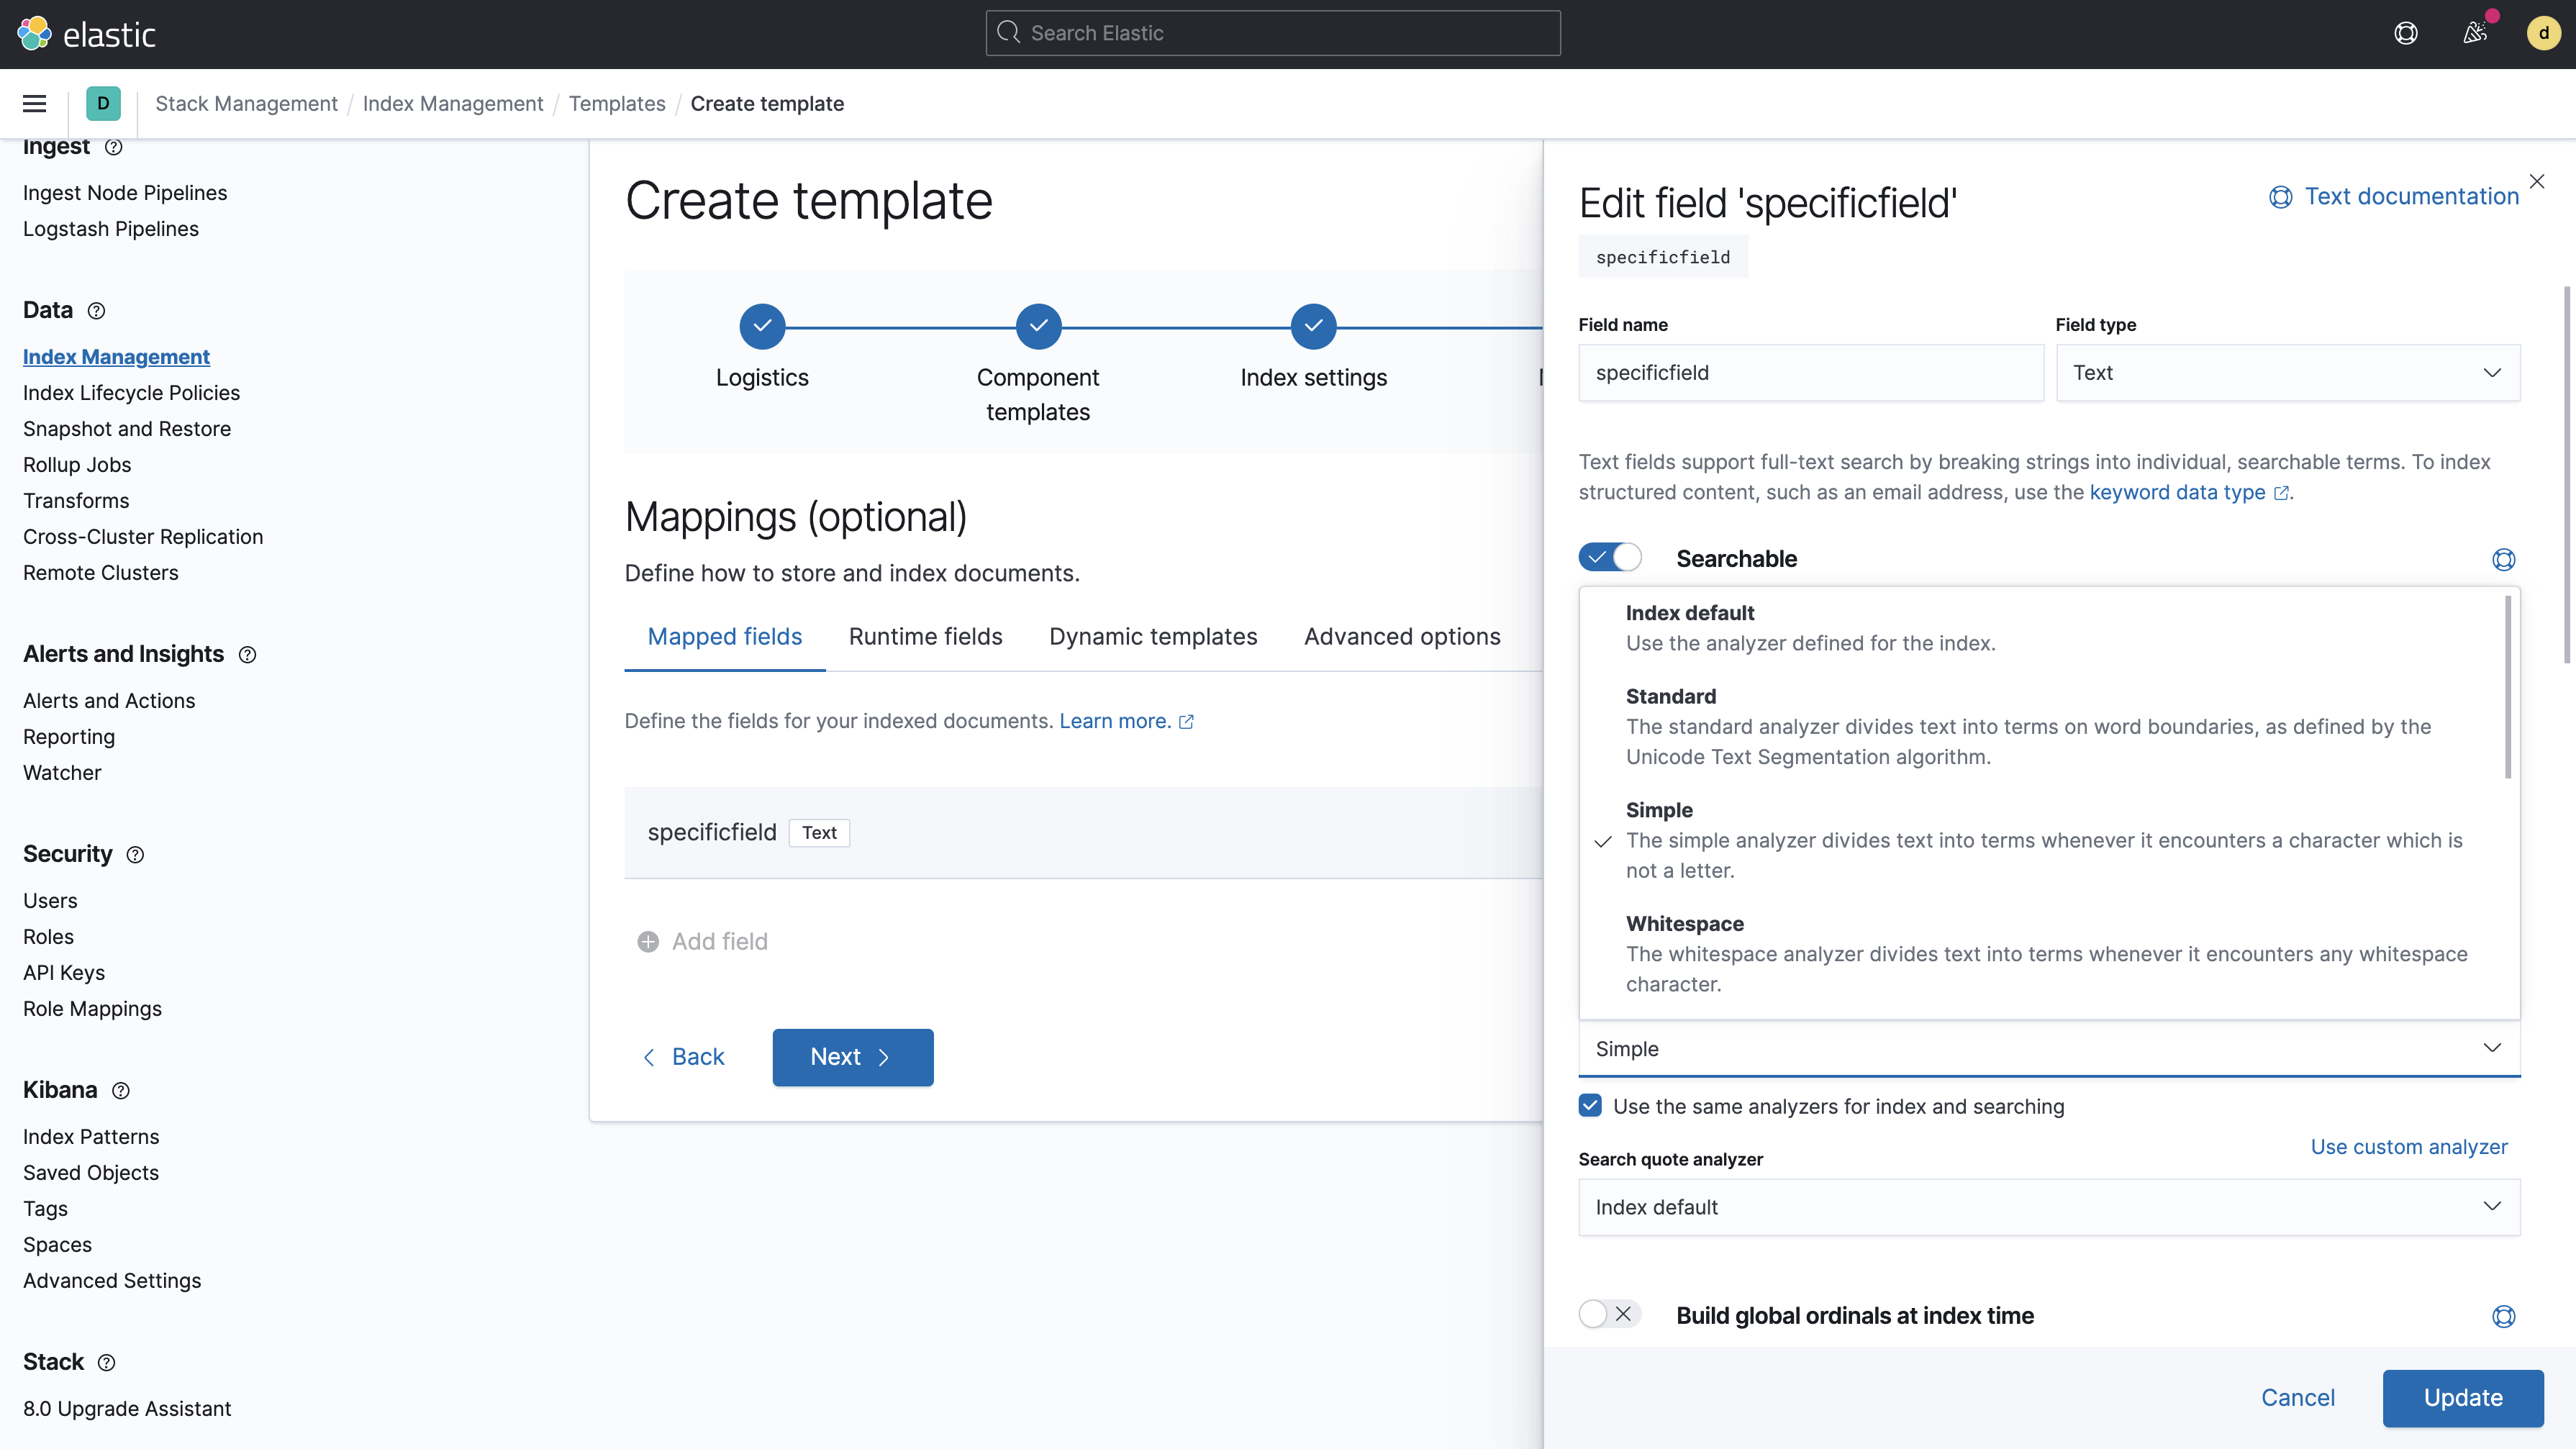Uncheck use same analyzers for index and searching
The width and height of the screenshot is (2576, 1449).
point(1590,1106)
